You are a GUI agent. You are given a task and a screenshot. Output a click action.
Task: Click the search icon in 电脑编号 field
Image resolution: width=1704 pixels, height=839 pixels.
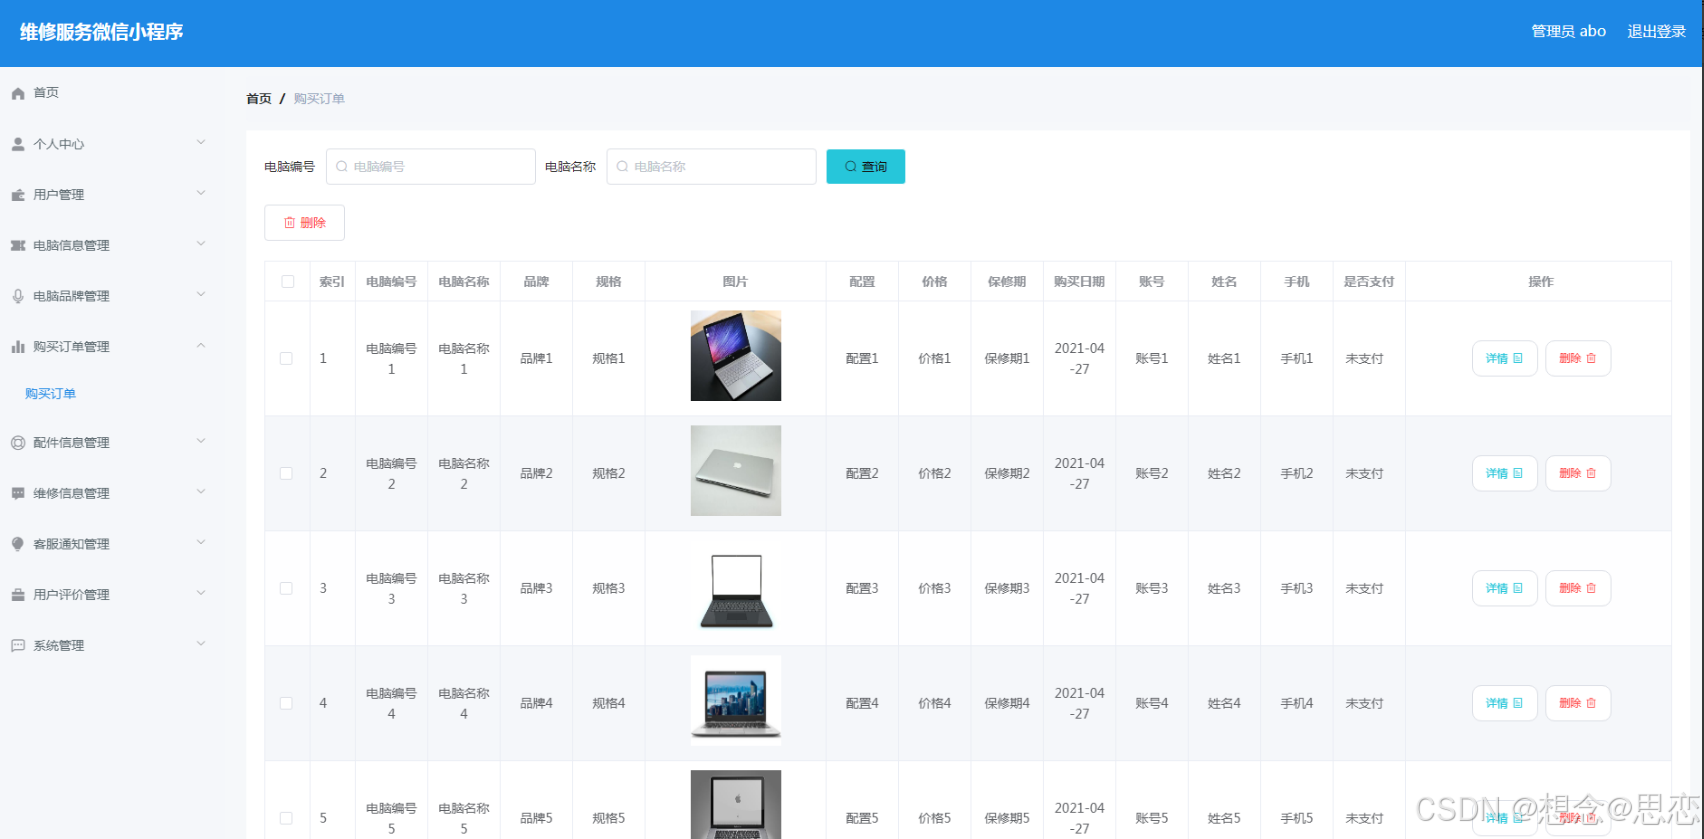[342, 167]
